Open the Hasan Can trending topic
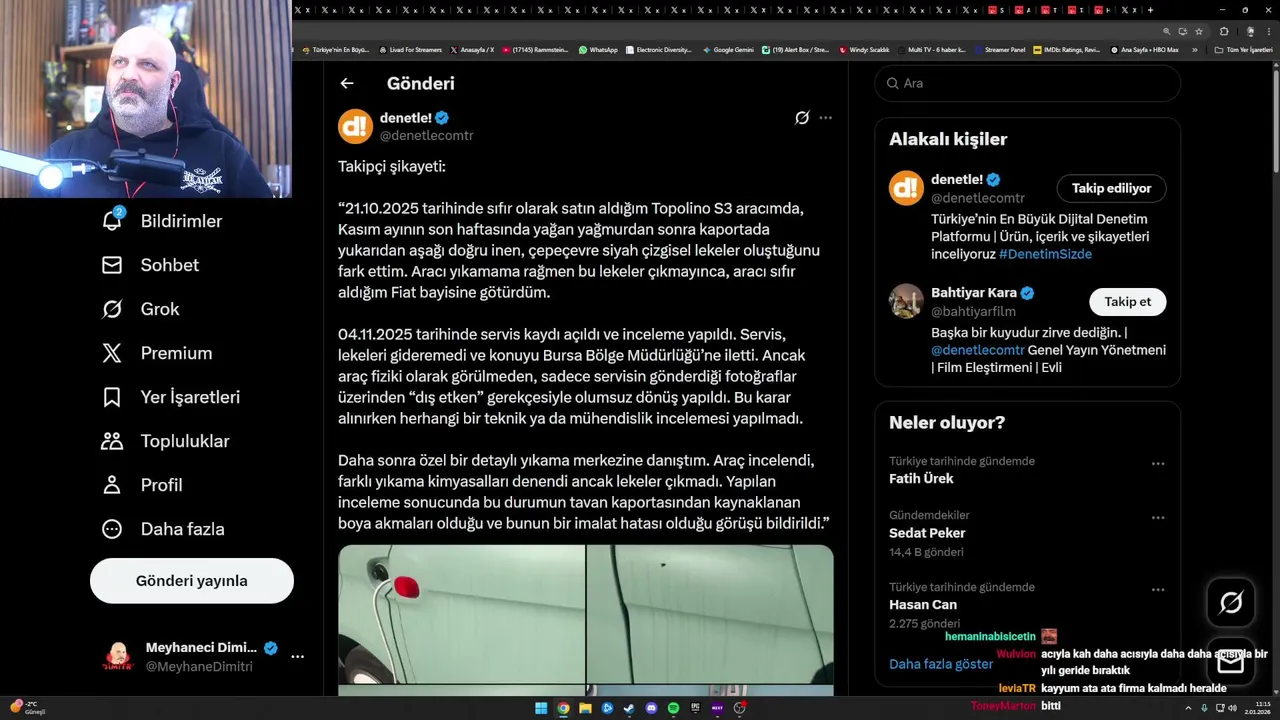Viewport: 1280px width, 720px height. click(923, 605)
